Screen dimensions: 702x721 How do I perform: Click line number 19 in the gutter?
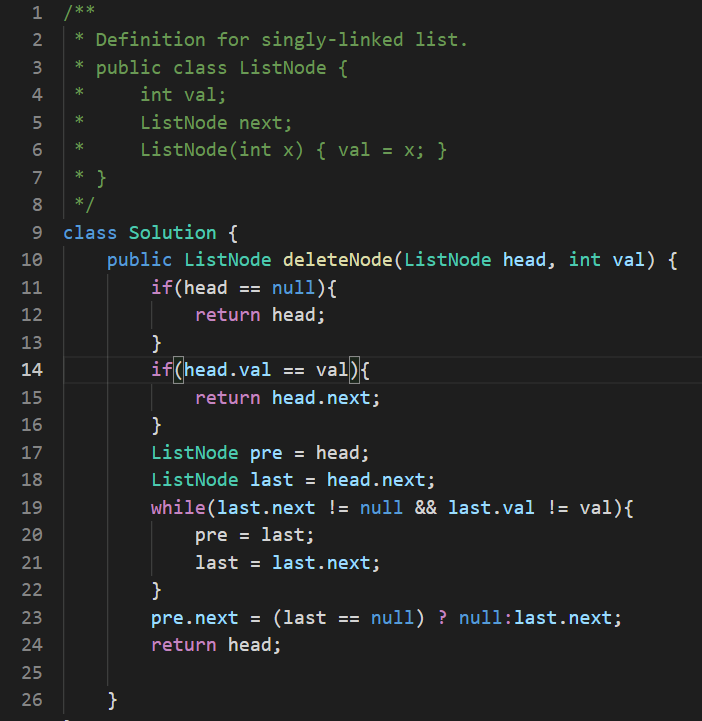click(x=32, y=508)
